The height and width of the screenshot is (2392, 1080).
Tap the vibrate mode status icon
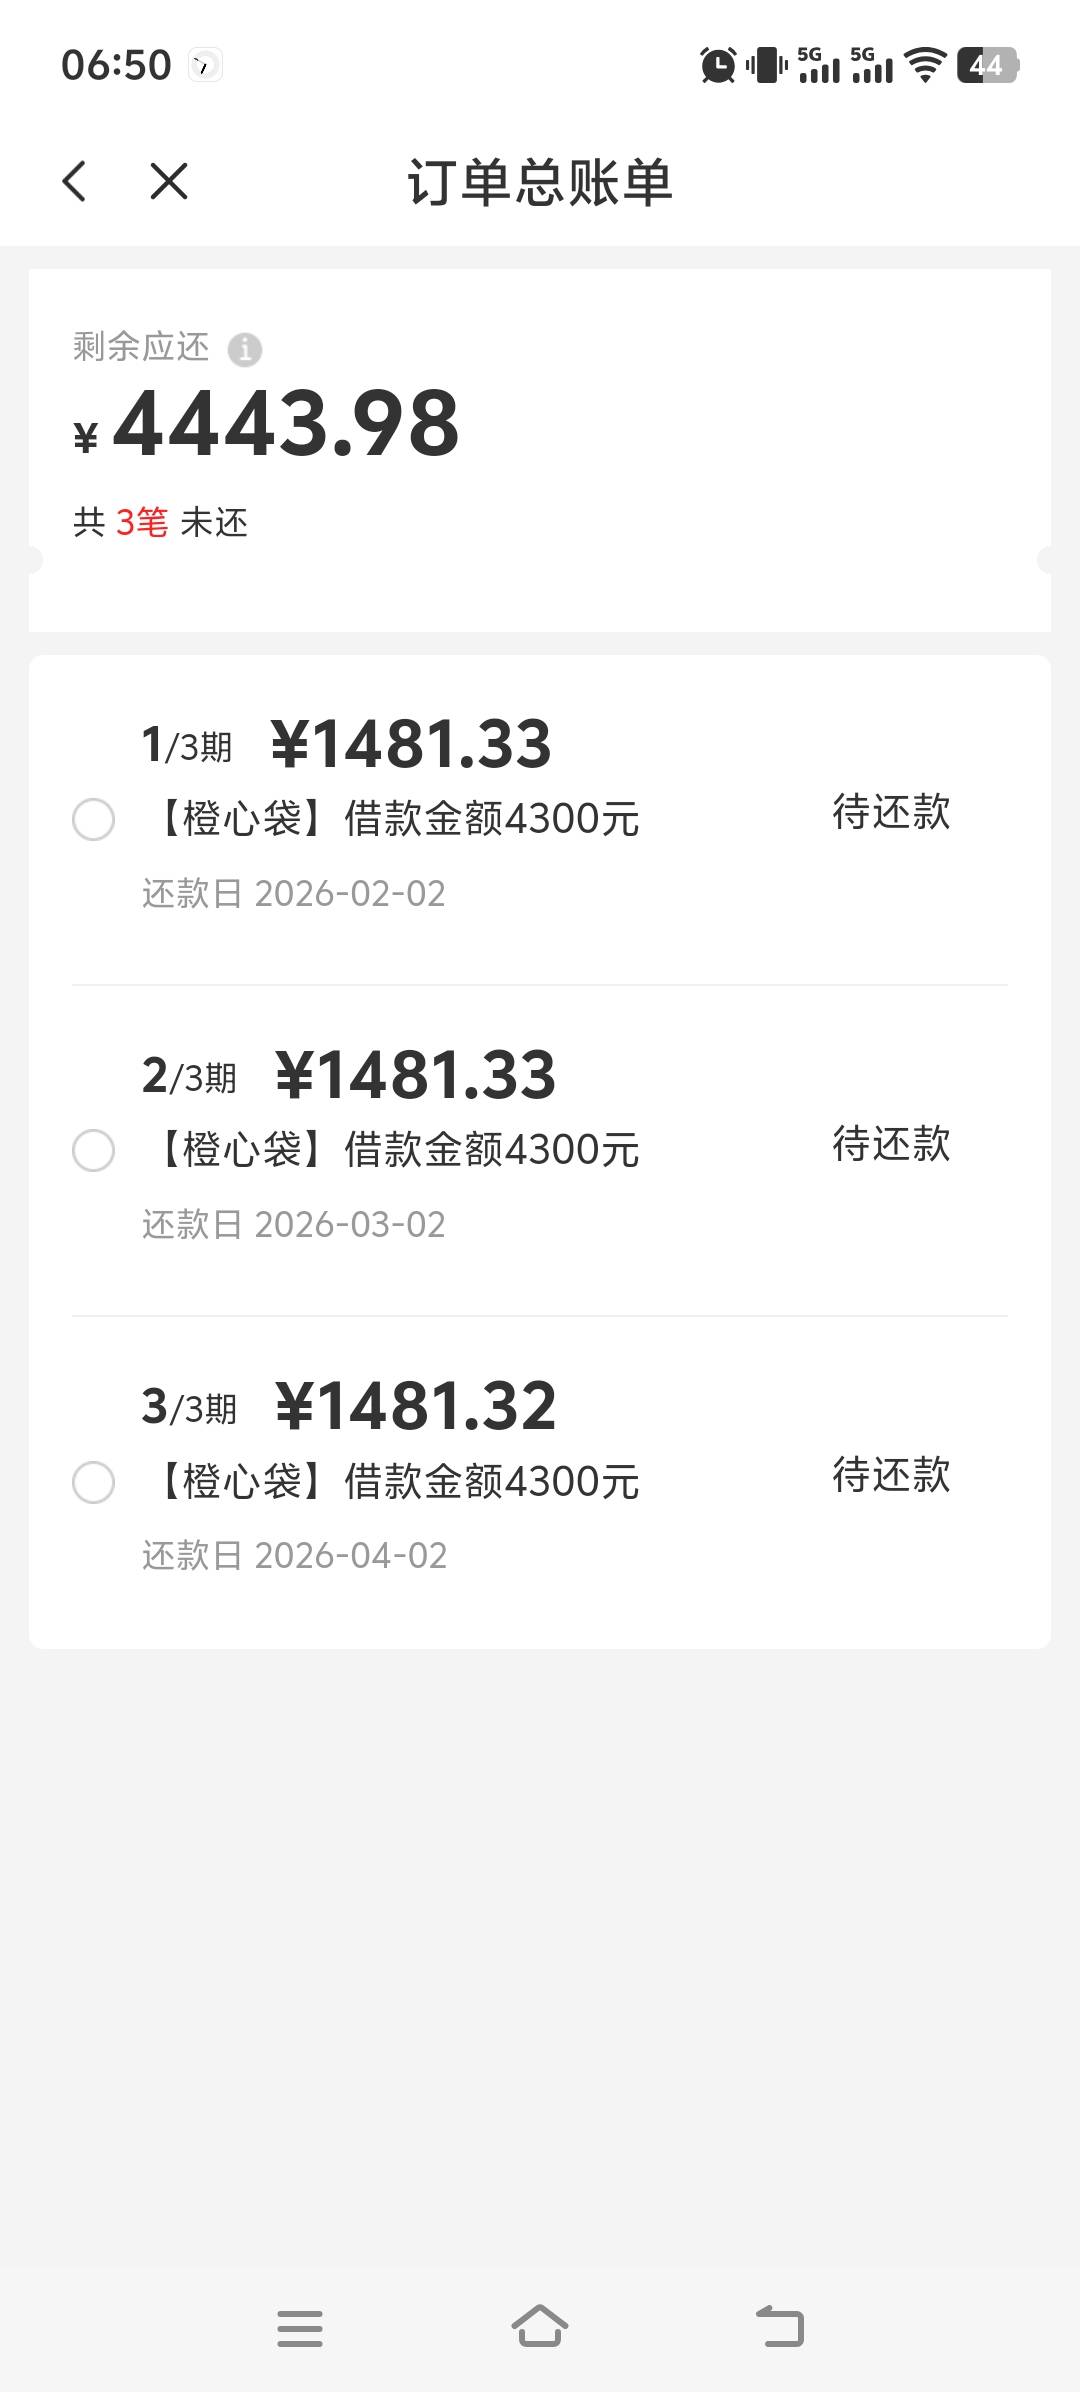(767, 66)
